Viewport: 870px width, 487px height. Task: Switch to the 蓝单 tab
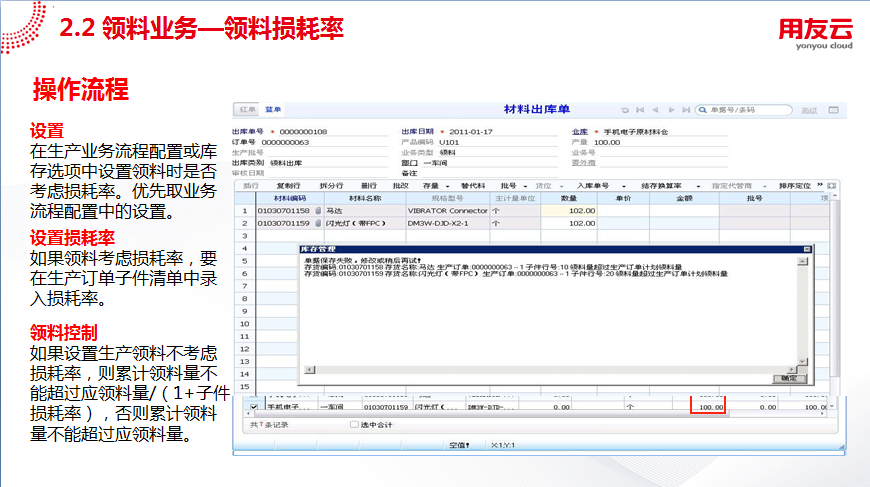[273, 110]
